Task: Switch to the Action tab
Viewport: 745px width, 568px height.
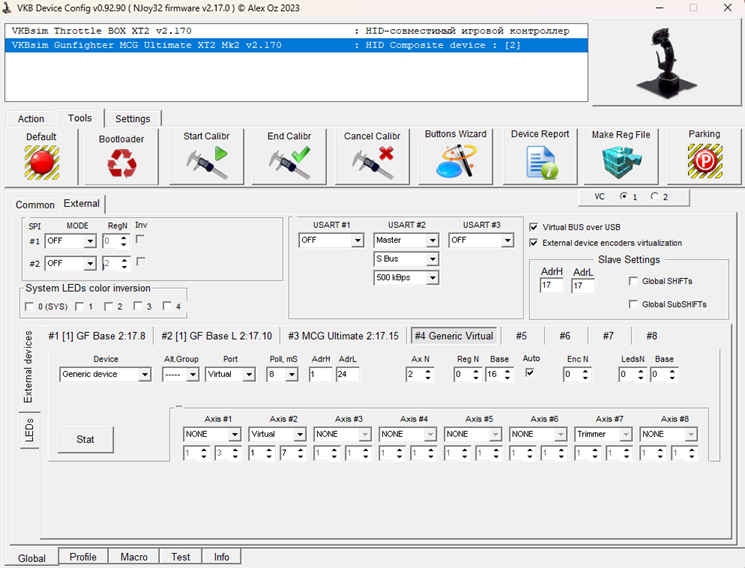Action: coord(31,119)
